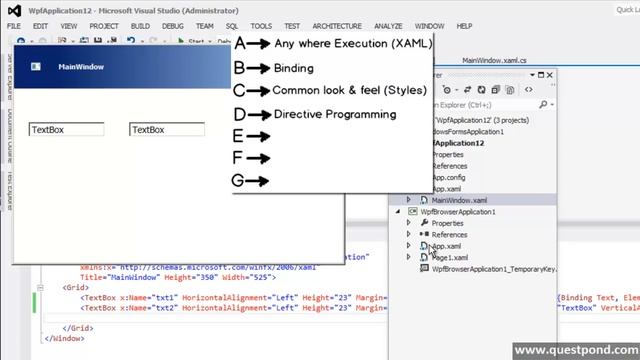Click the Sync with Active Document icon
The width and height of the screenshot is (640, 360).
(468, 90)
